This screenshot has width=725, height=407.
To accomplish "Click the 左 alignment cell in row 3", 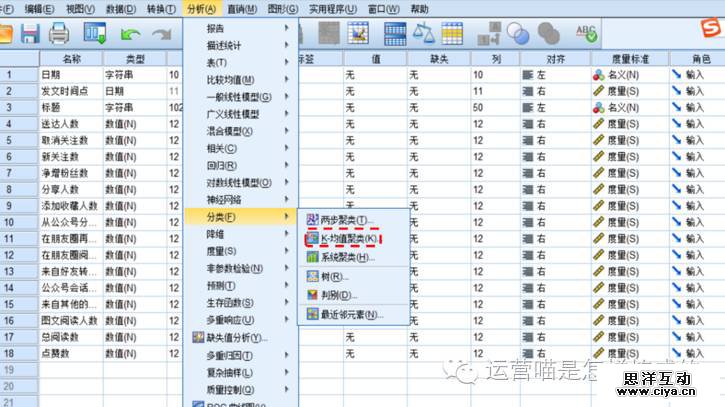I will tap(555, 108).
